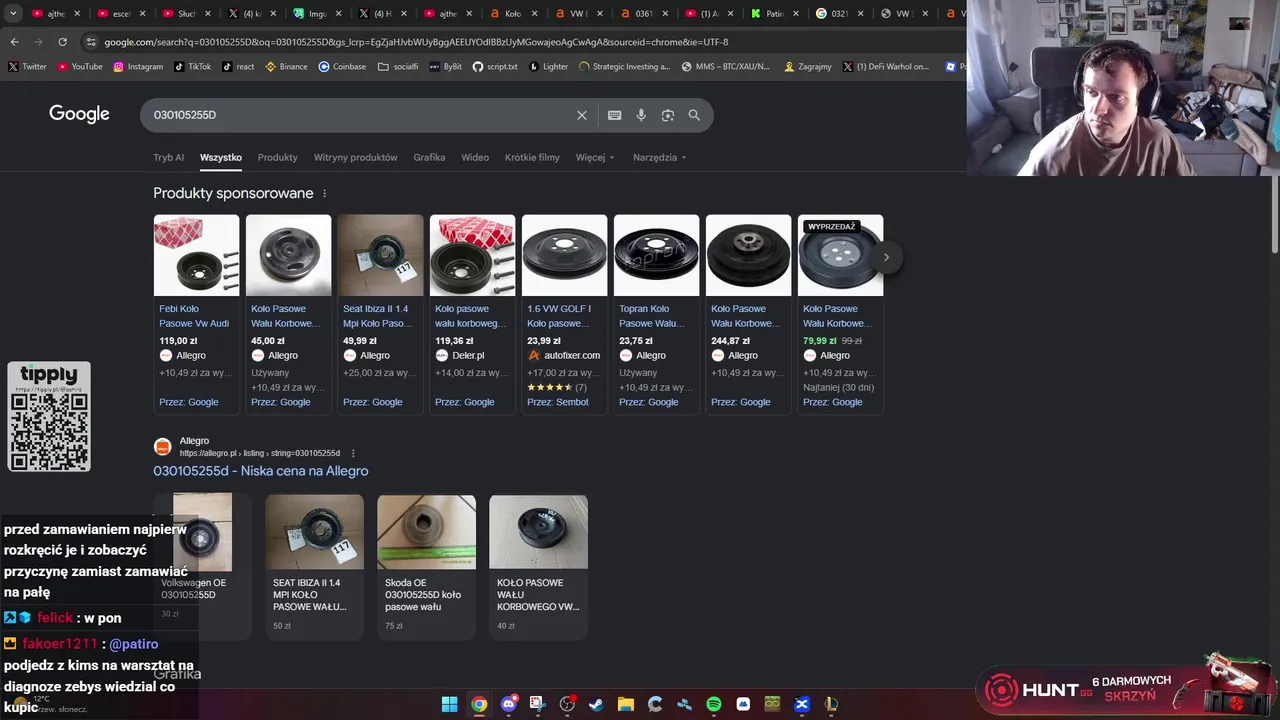The image size is (1280, 720).
Task: Open Twitter bookmark
Action: tap(27, 67)
